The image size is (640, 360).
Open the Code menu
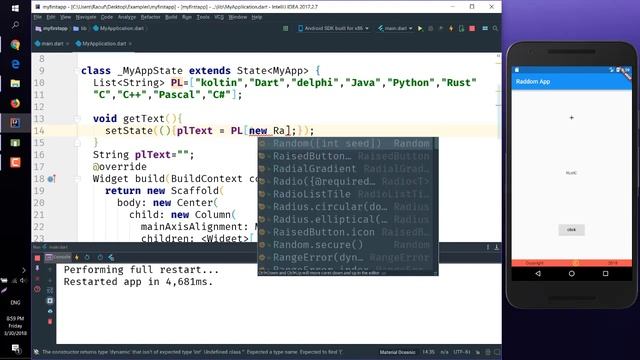click(107, 17)
